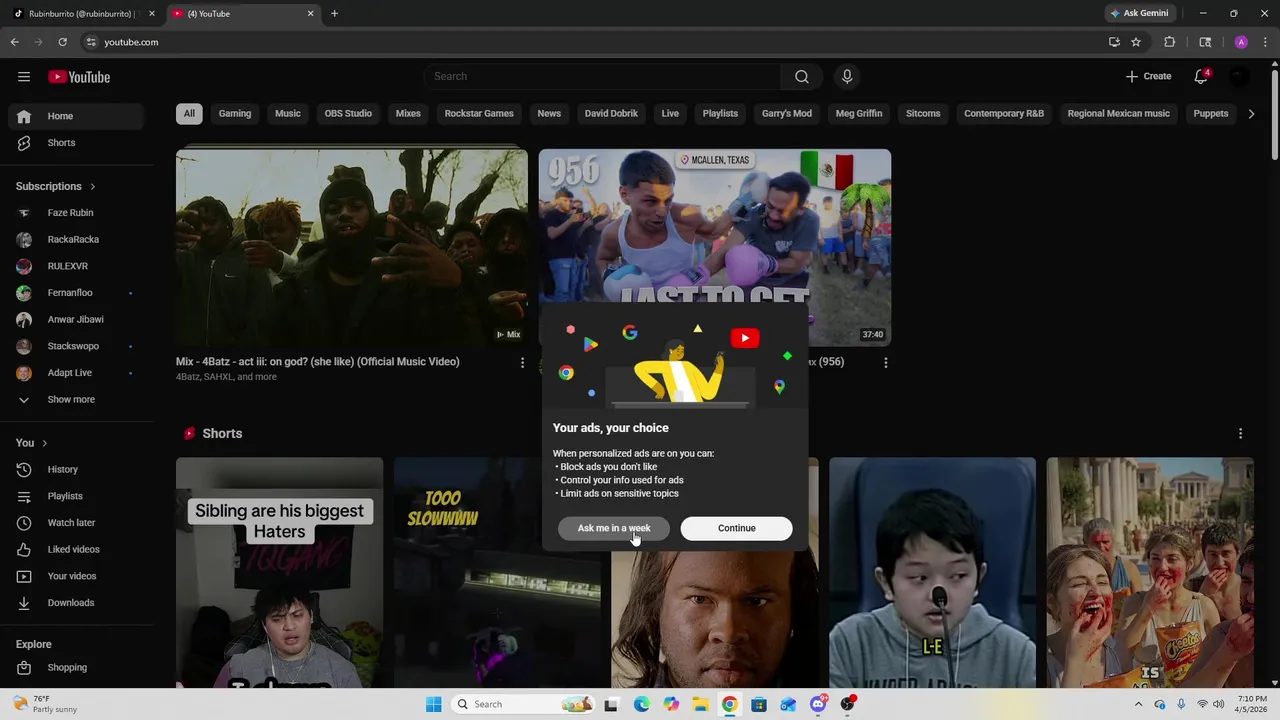Viewport: 1280px width, 720px height.
Task: Open Stackswopo subscription channel
Action: 77,346
